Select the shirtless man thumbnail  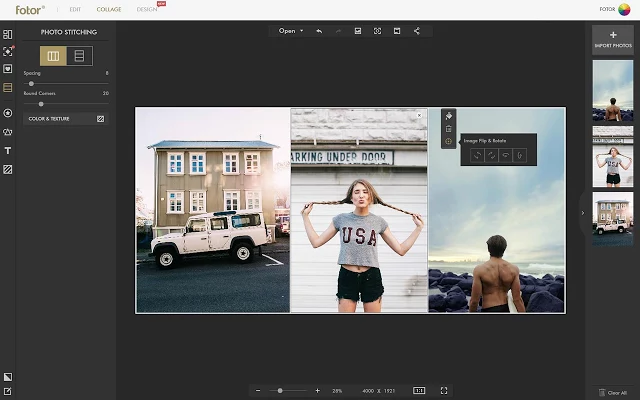coord(613,91)
